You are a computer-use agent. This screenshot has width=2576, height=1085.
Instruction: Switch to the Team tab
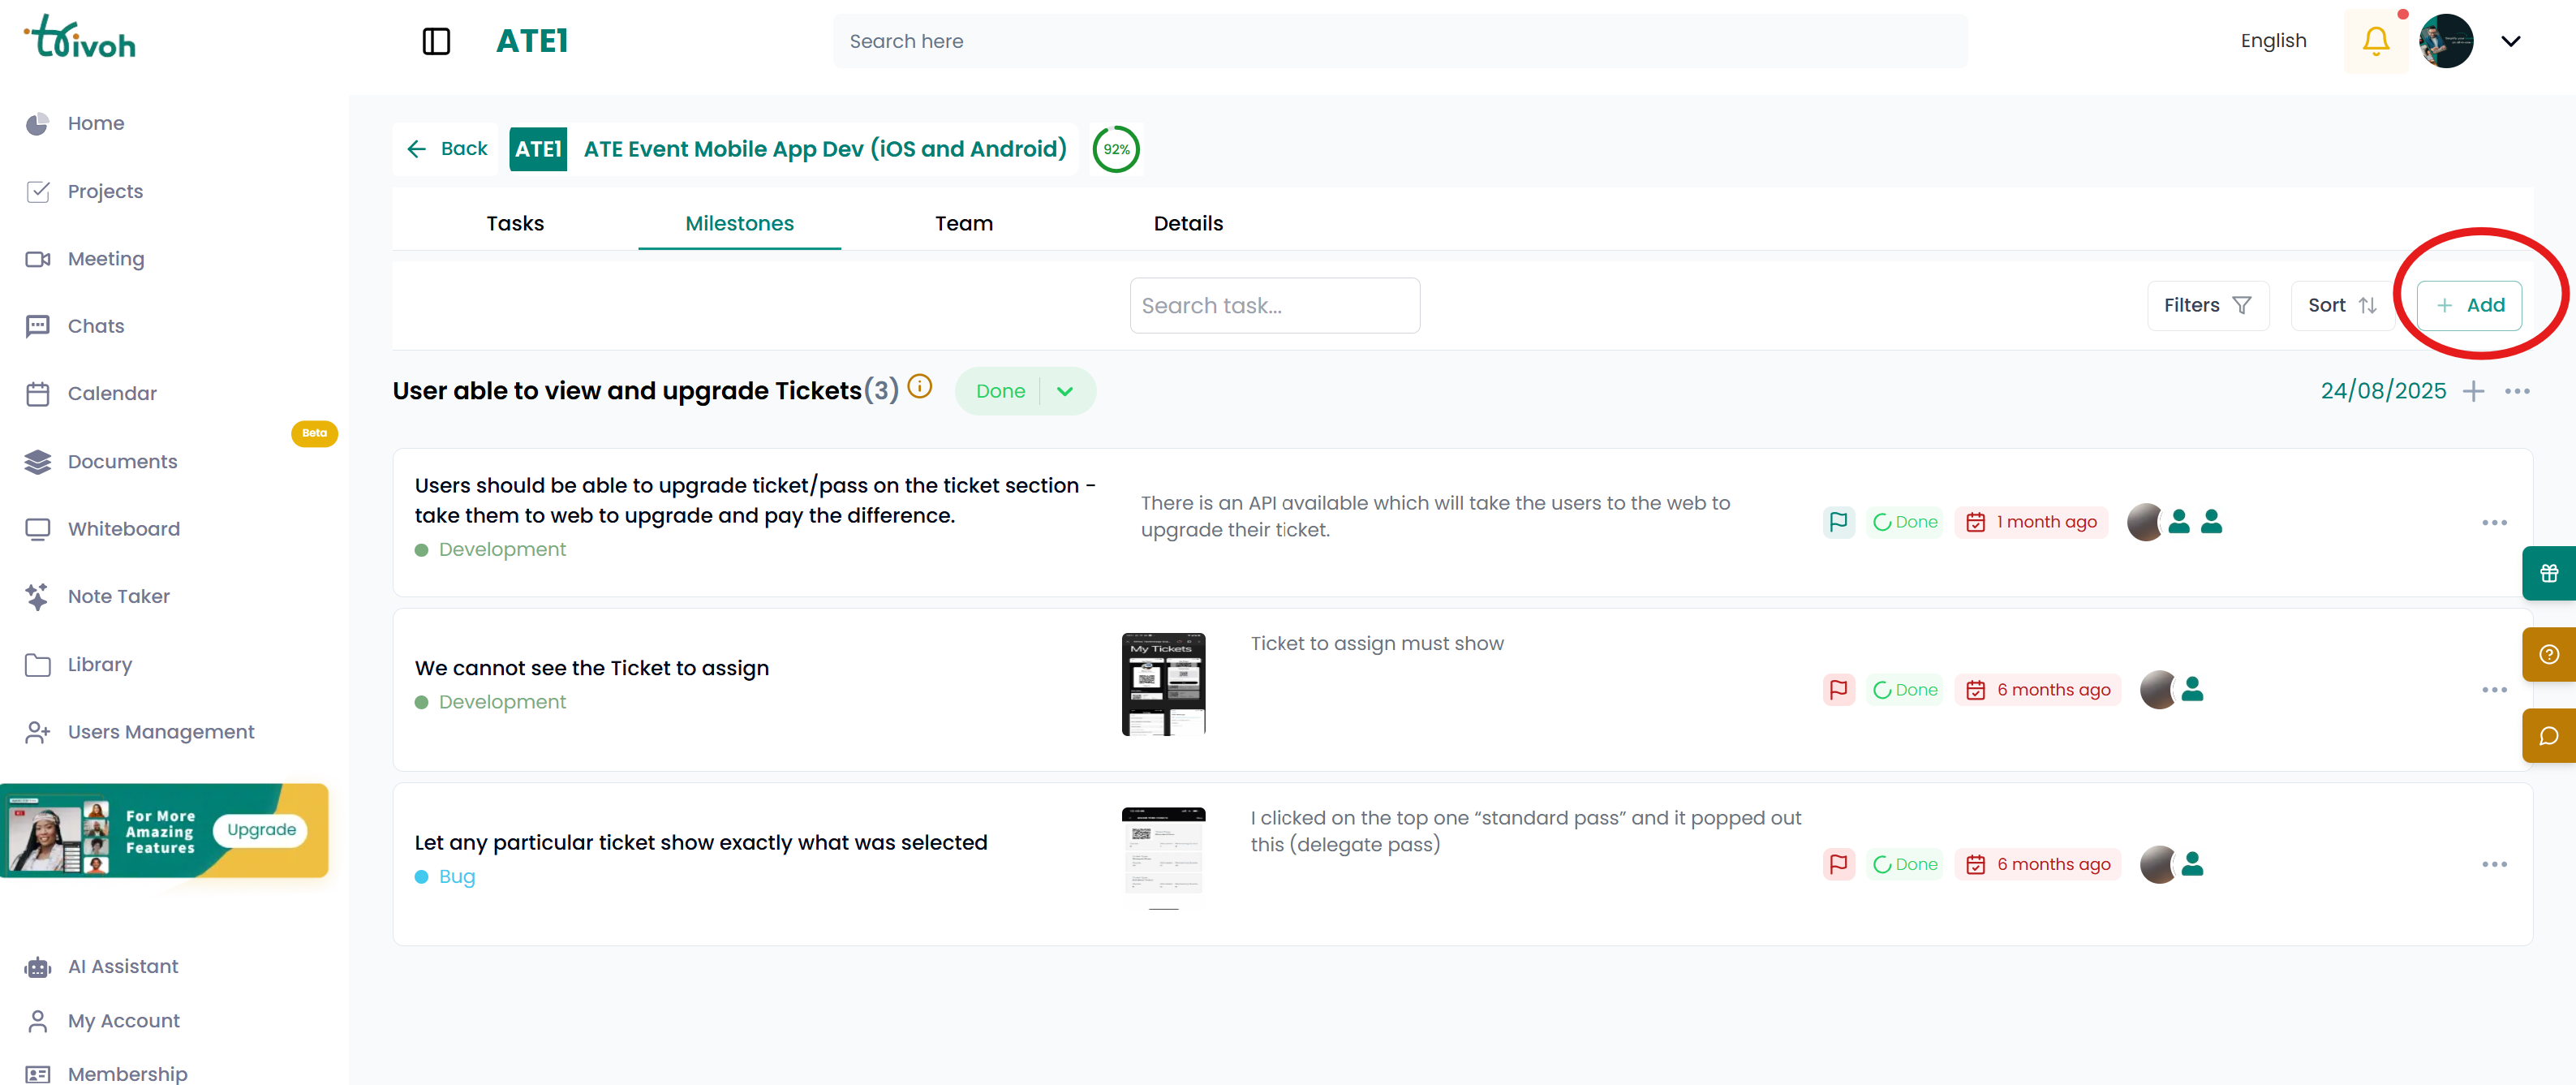pos(963,223)
